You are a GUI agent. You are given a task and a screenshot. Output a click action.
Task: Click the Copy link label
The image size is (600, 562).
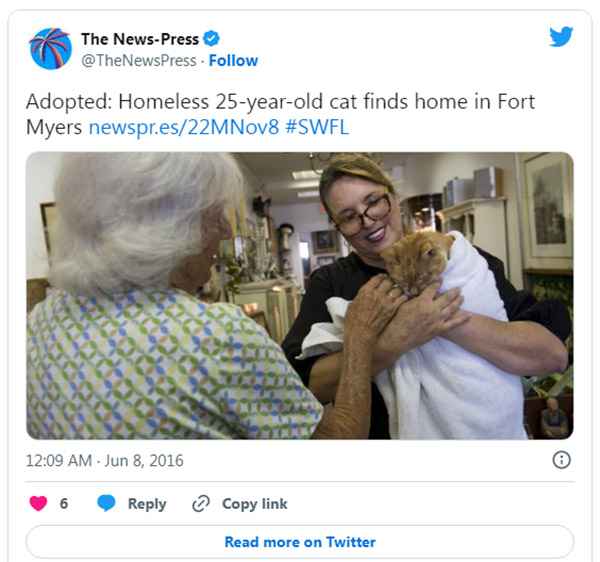click(254, 503)
